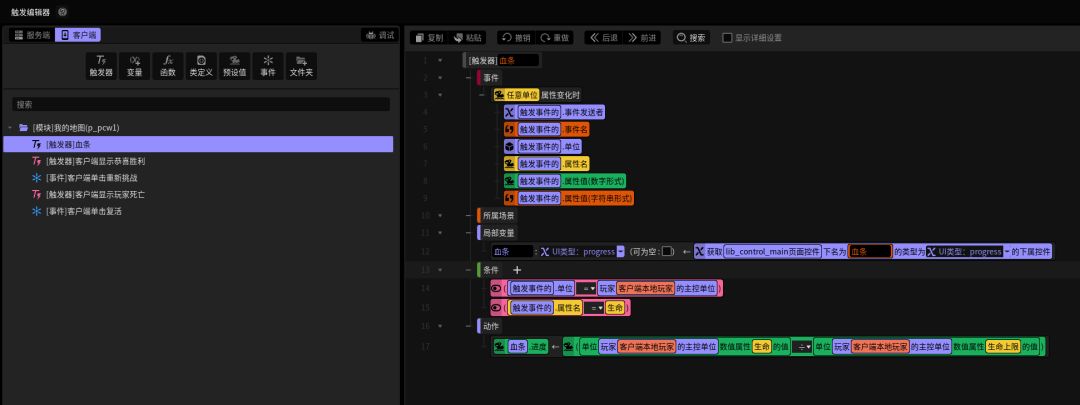Click the 调试 debug button

[x=379, y=35]
